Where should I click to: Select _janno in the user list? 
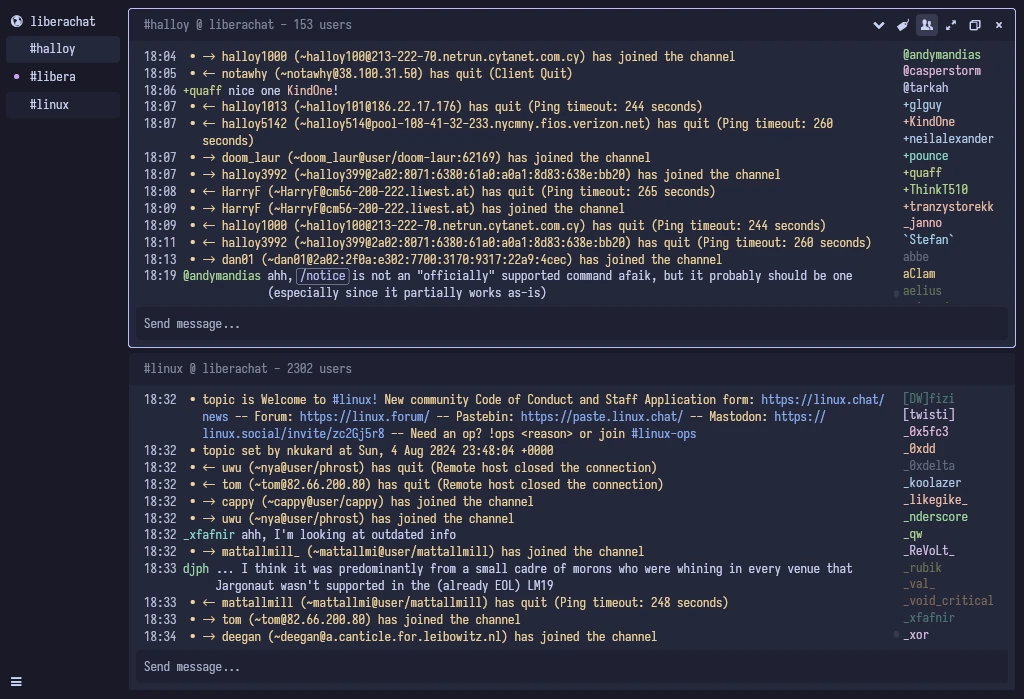(x=922, y=223)
